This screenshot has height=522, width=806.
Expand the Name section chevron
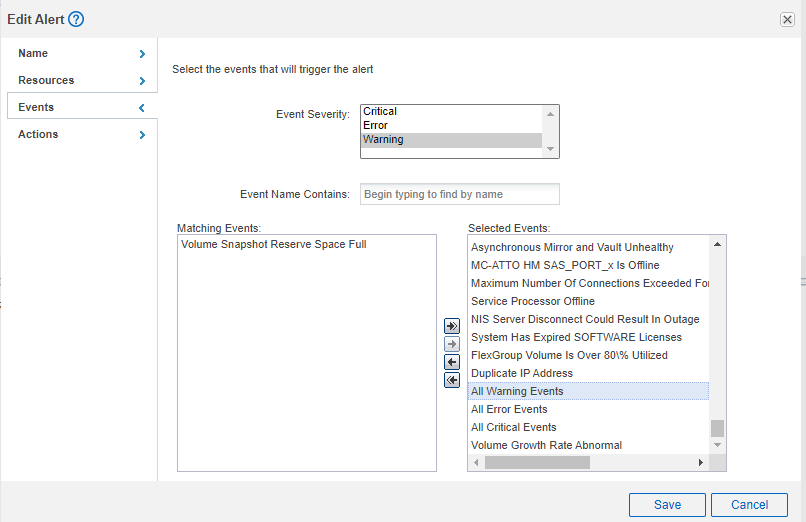pyautogui.click(x=142, y=54)
